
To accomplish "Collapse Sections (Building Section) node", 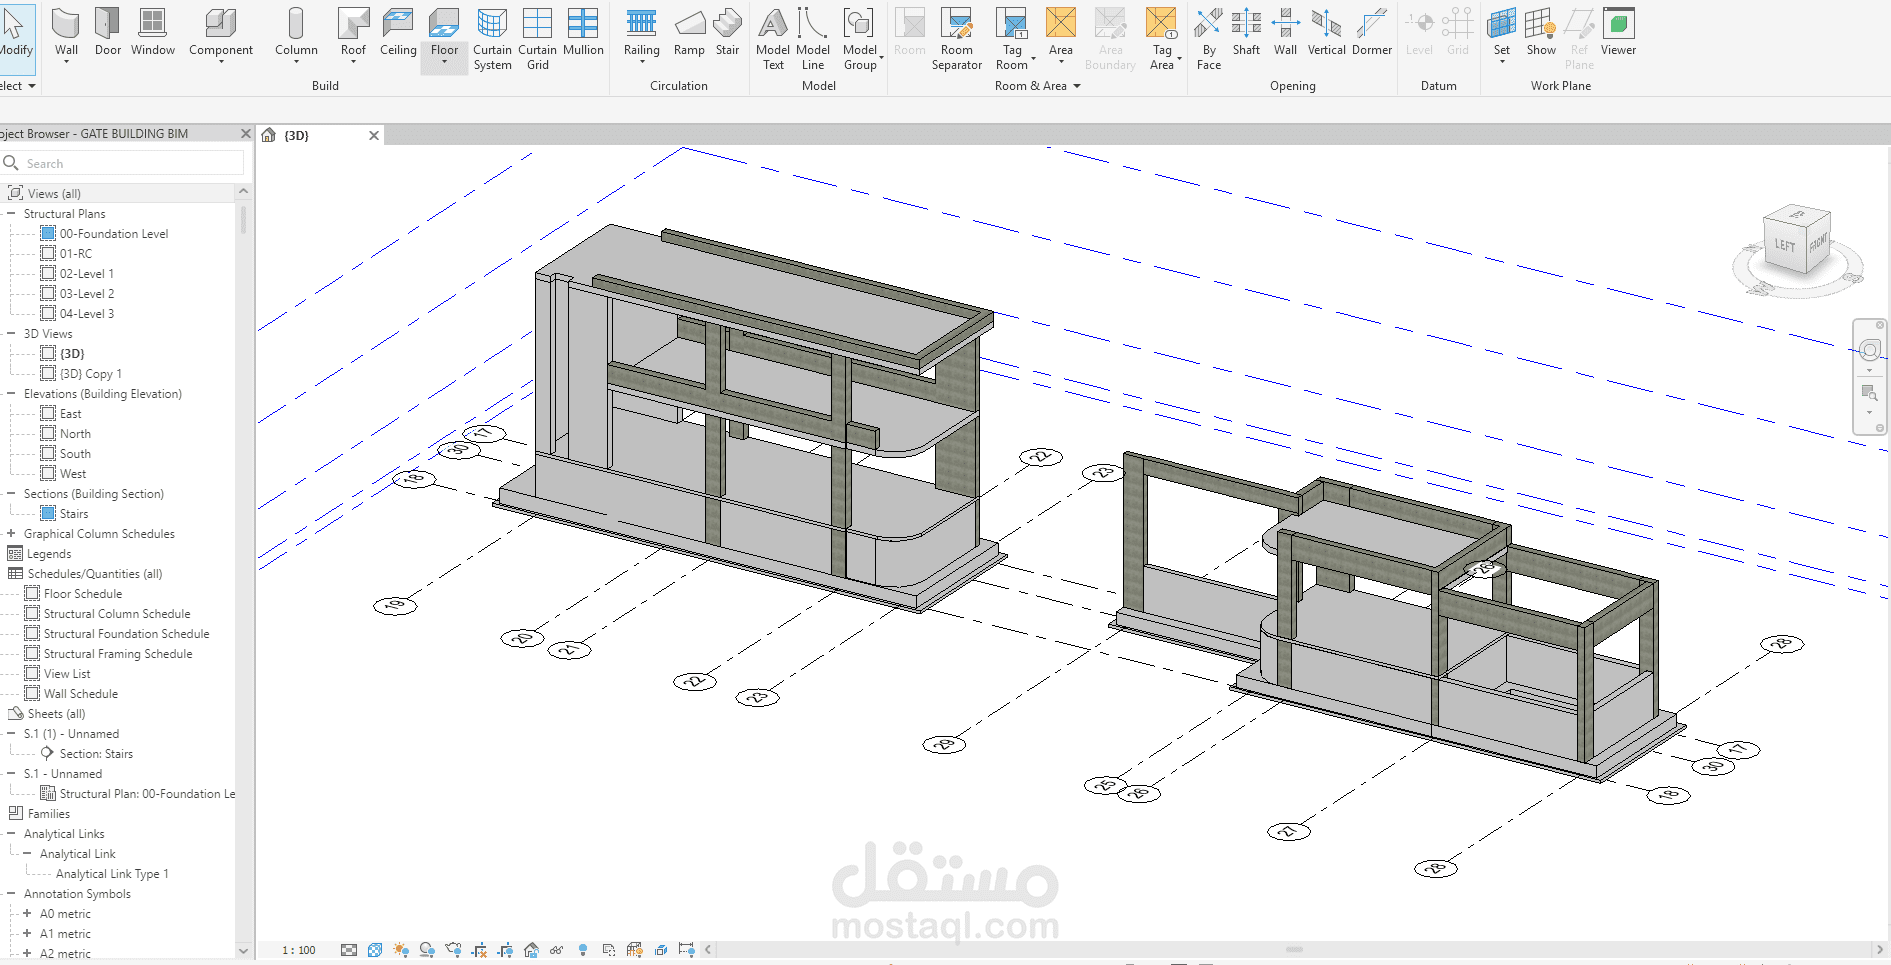I will coord(11,494).
